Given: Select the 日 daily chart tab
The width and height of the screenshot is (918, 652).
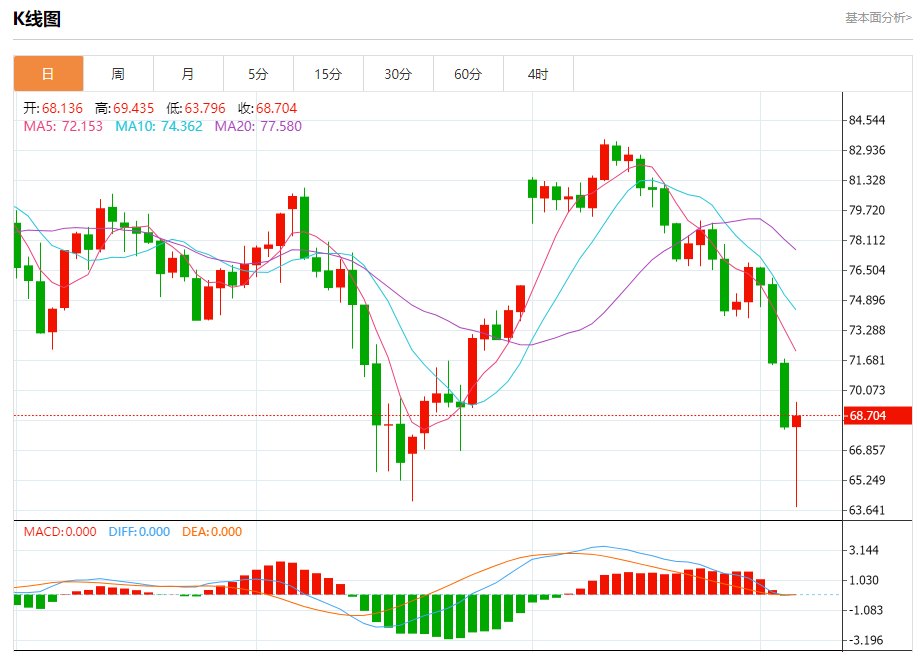Looking at the screenshot, I should (x=49, y=74).
